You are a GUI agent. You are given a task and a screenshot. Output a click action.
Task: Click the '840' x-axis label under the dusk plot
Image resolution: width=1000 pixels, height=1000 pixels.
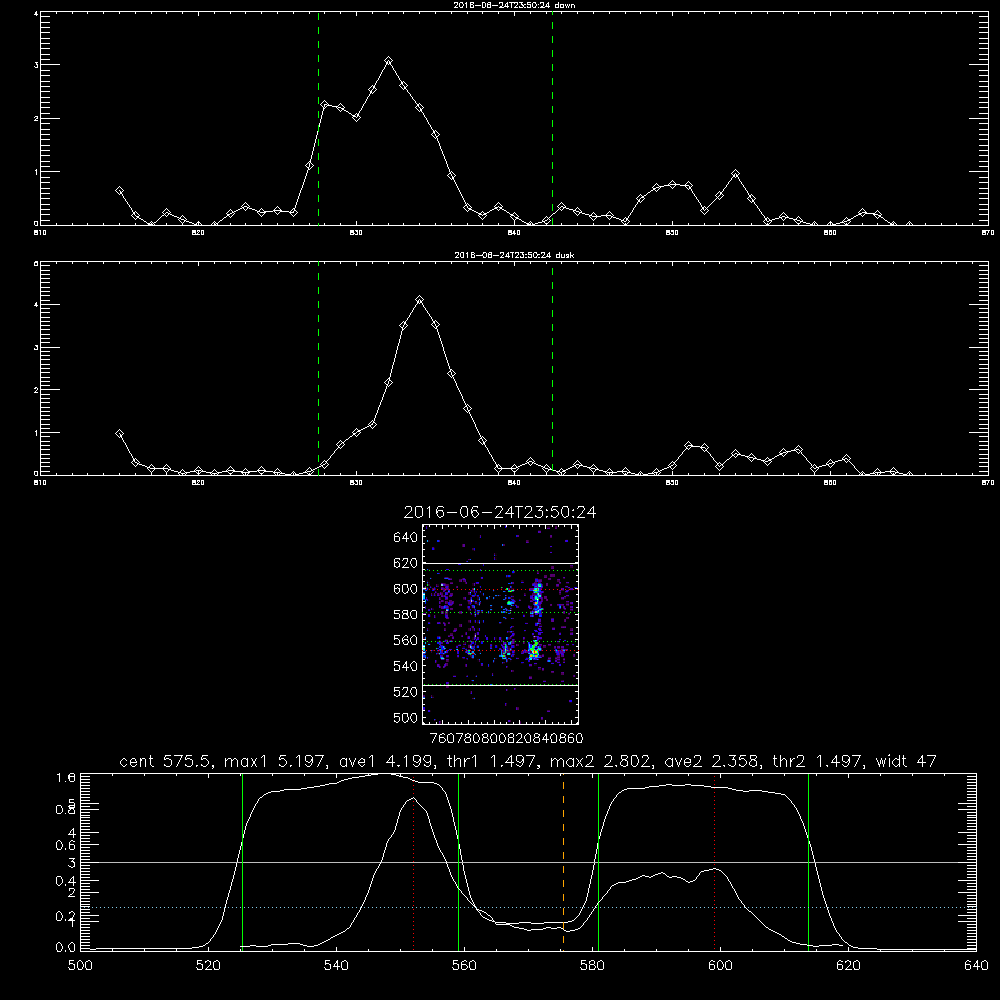(514, 483)
